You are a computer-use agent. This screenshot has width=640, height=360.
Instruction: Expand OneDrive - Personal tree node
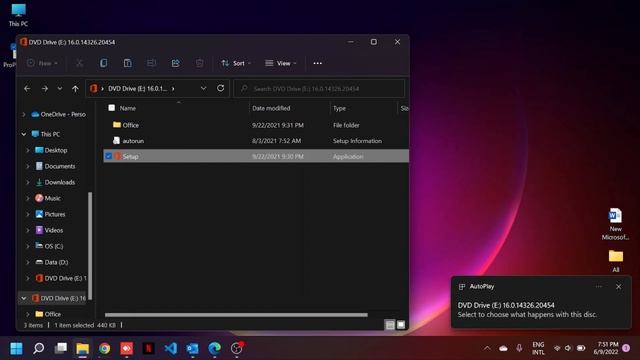click(24, 115)
